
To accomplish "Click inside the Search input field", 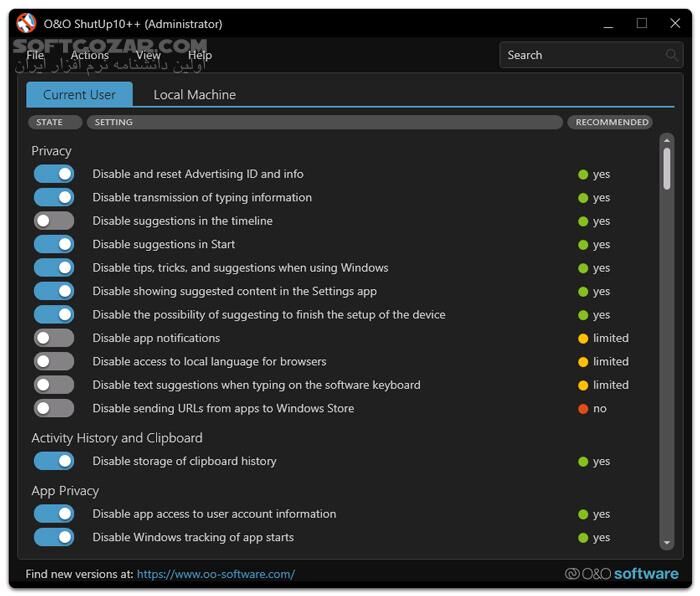I will tap(580, 56).
